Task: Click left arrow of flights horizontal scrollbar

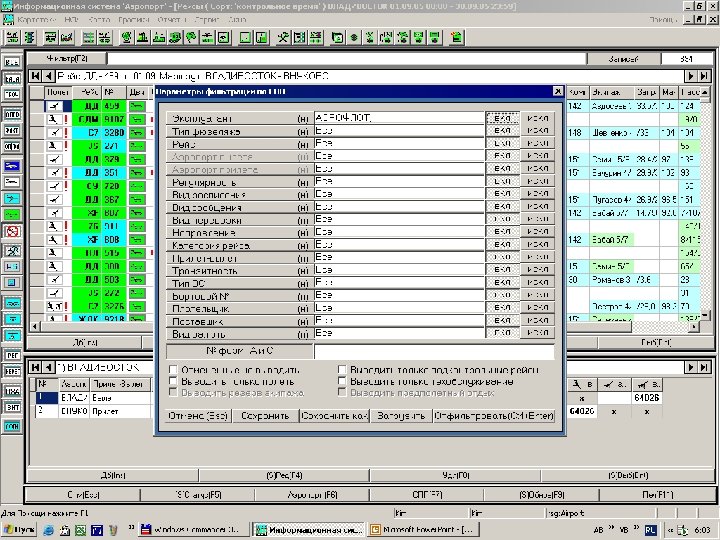Action: coord(35,326)
